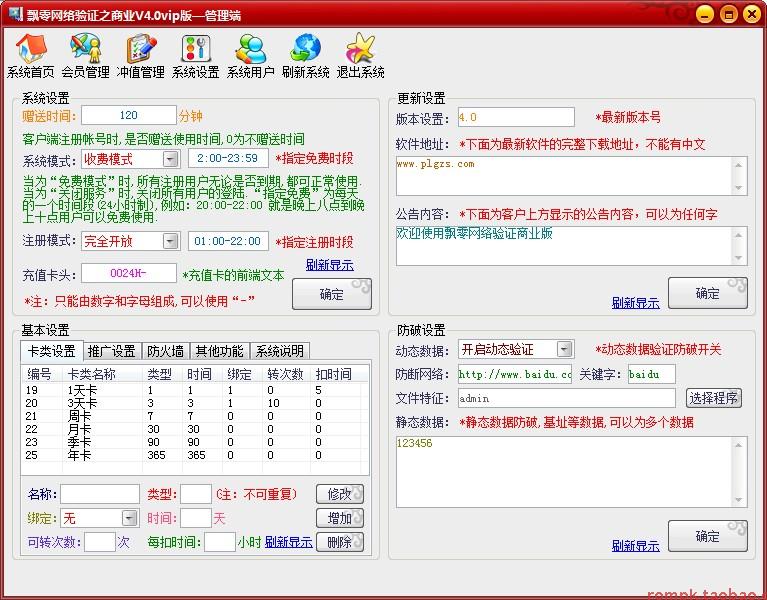767x600 pixels.
Task: Switch to 卡类设置 tab
Action: [52, 351]
